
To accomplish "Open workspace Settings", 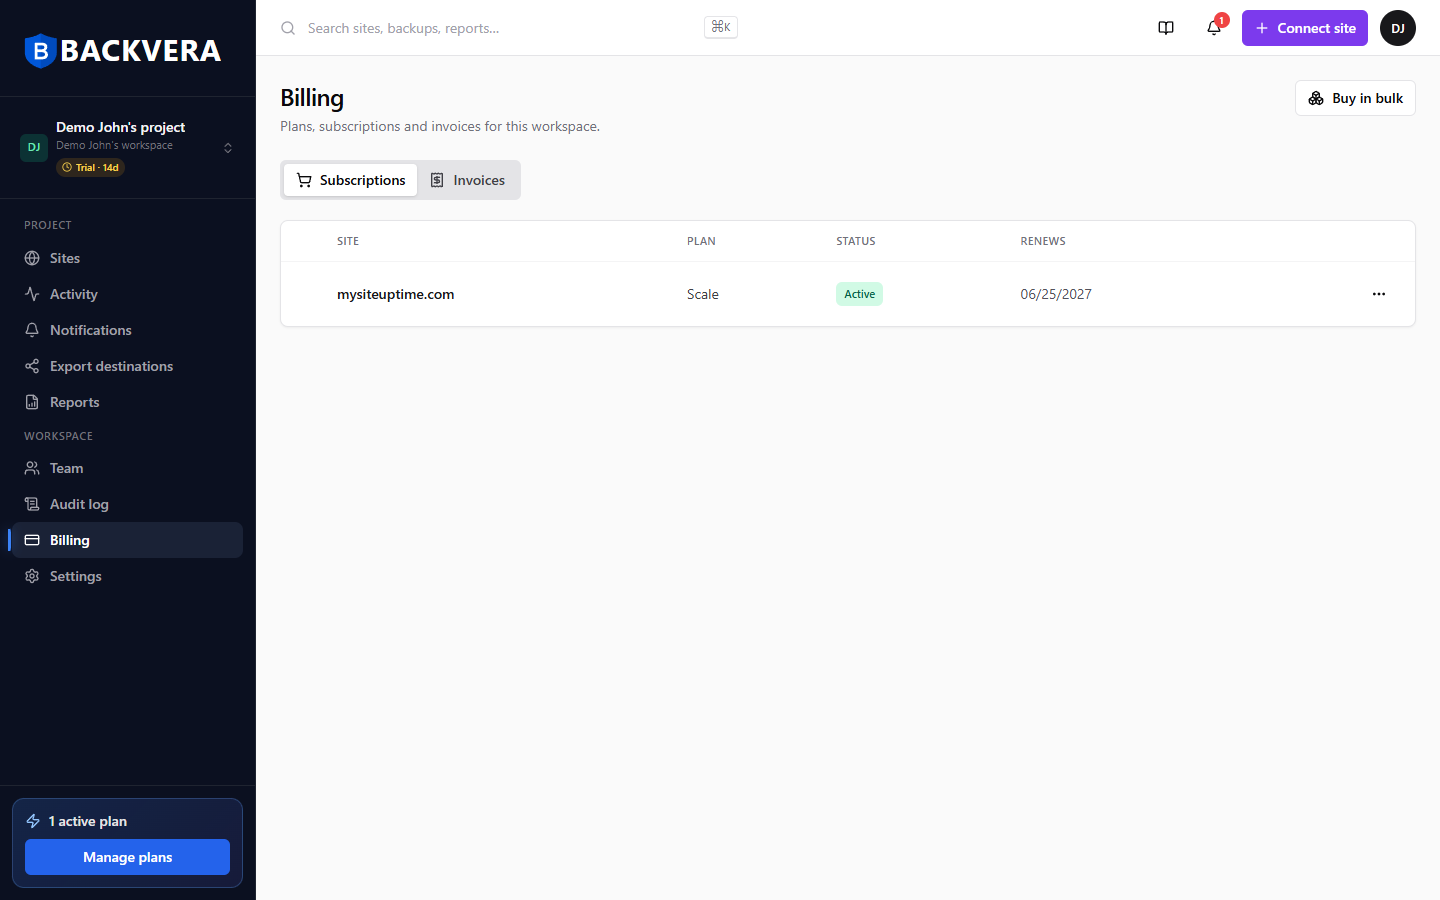I will [128, 576].
